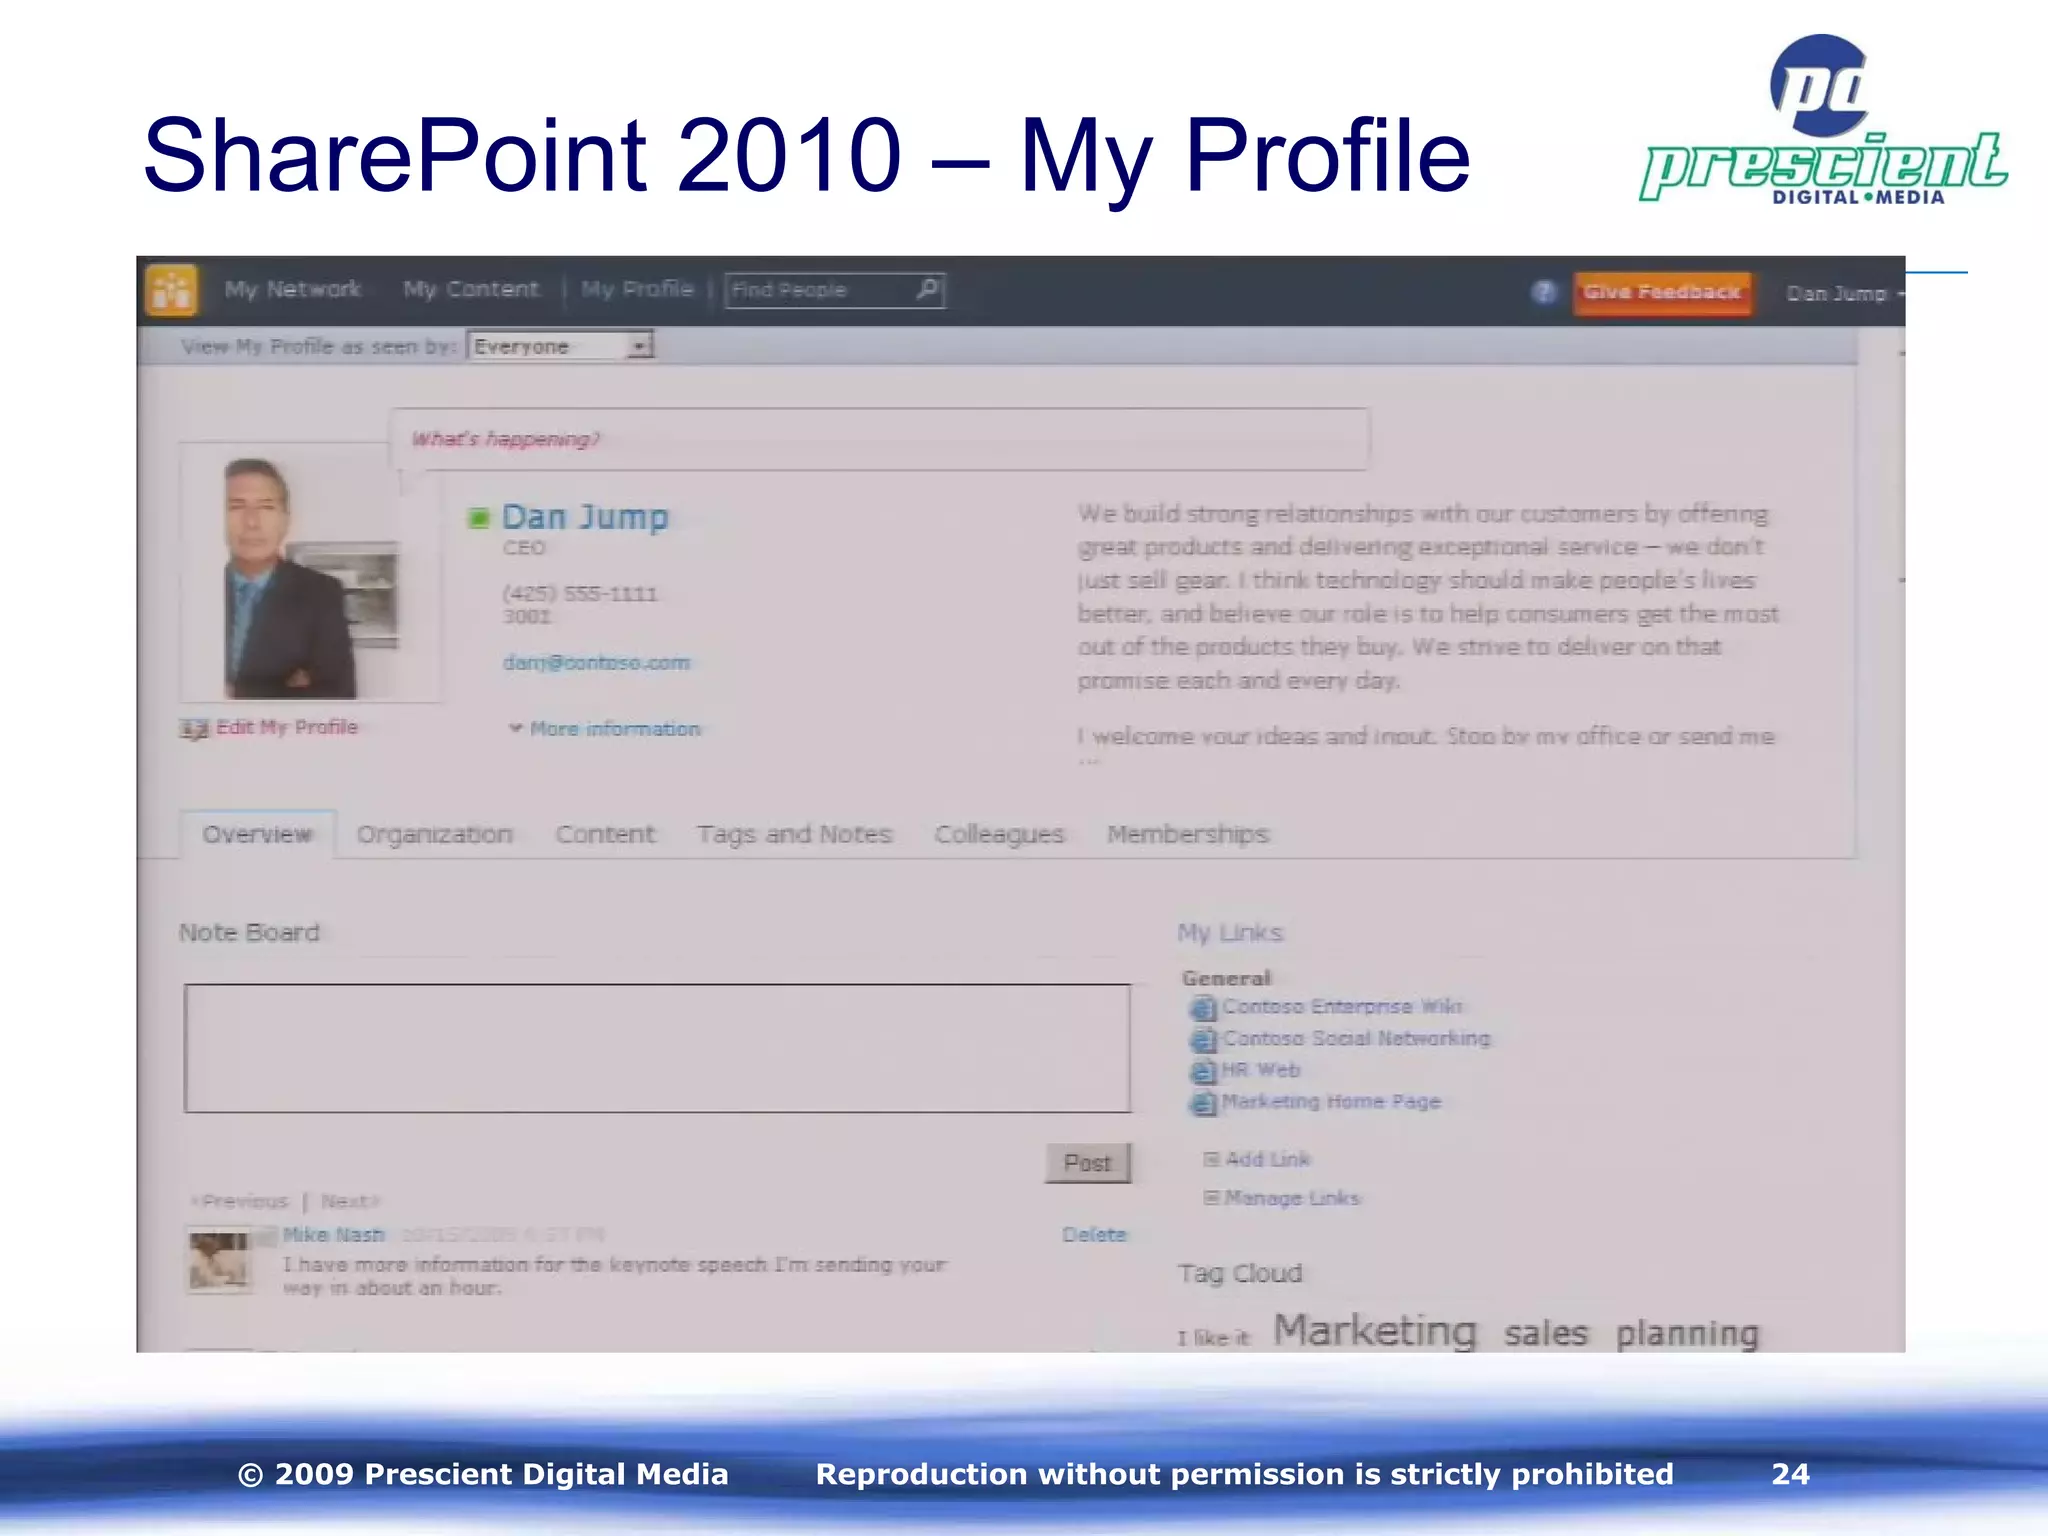The width and height of the screenshot is (2048, 1536).
Task: Open the My Network menu item
Action: [292, 290]
